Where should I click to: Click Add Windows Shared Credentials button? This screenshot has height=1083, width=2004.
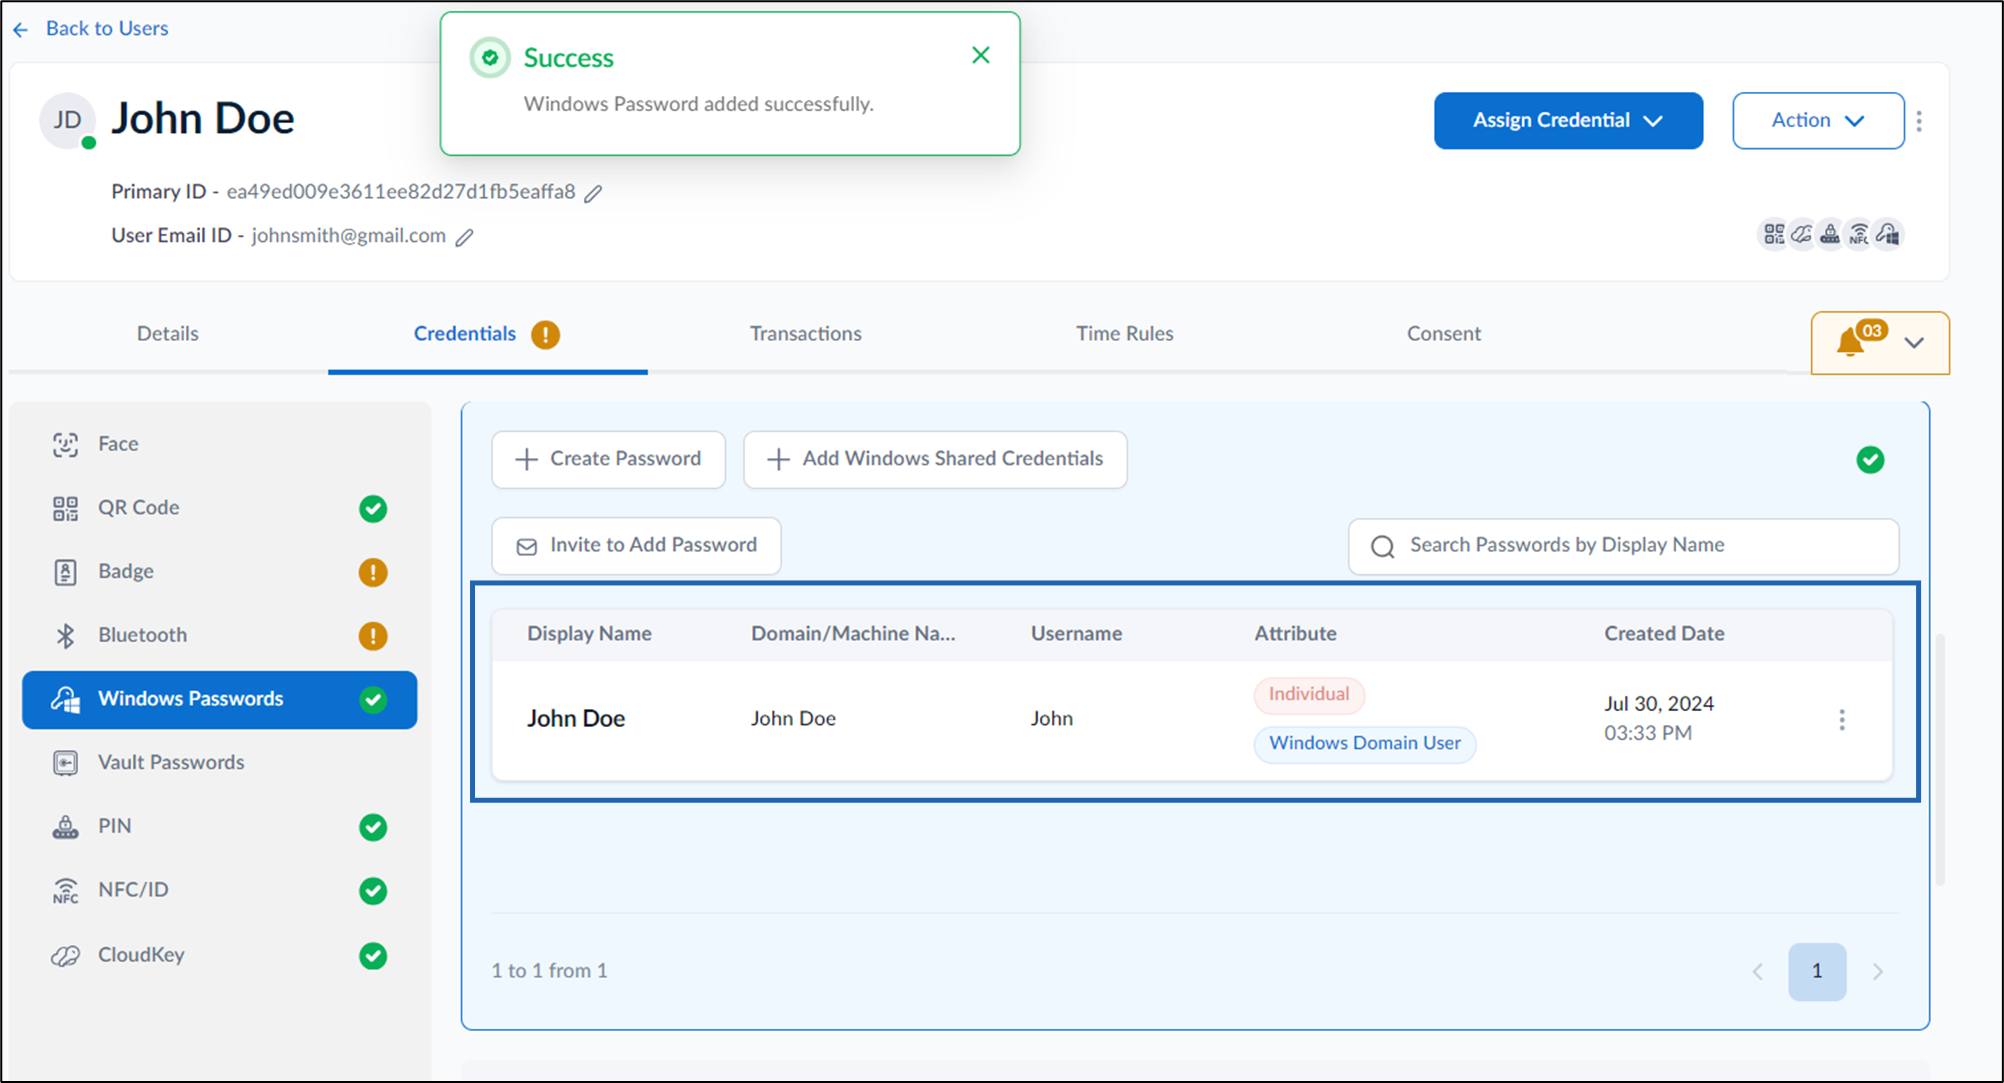pos(935,459)
